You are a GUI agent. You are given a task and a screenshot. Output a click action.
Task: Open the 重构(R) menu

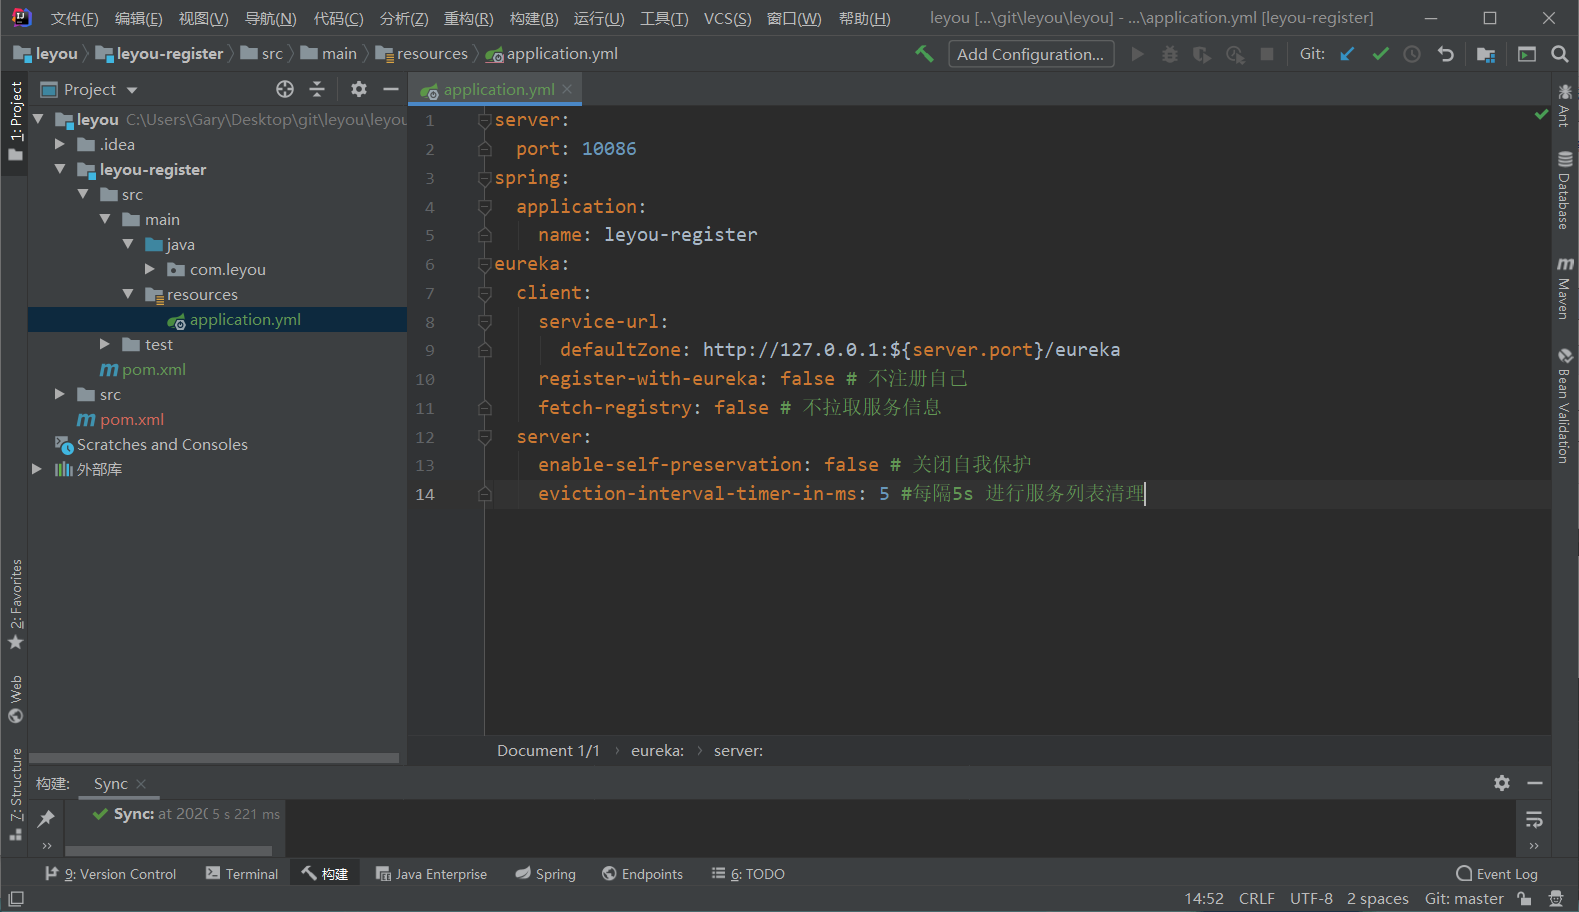468,18
